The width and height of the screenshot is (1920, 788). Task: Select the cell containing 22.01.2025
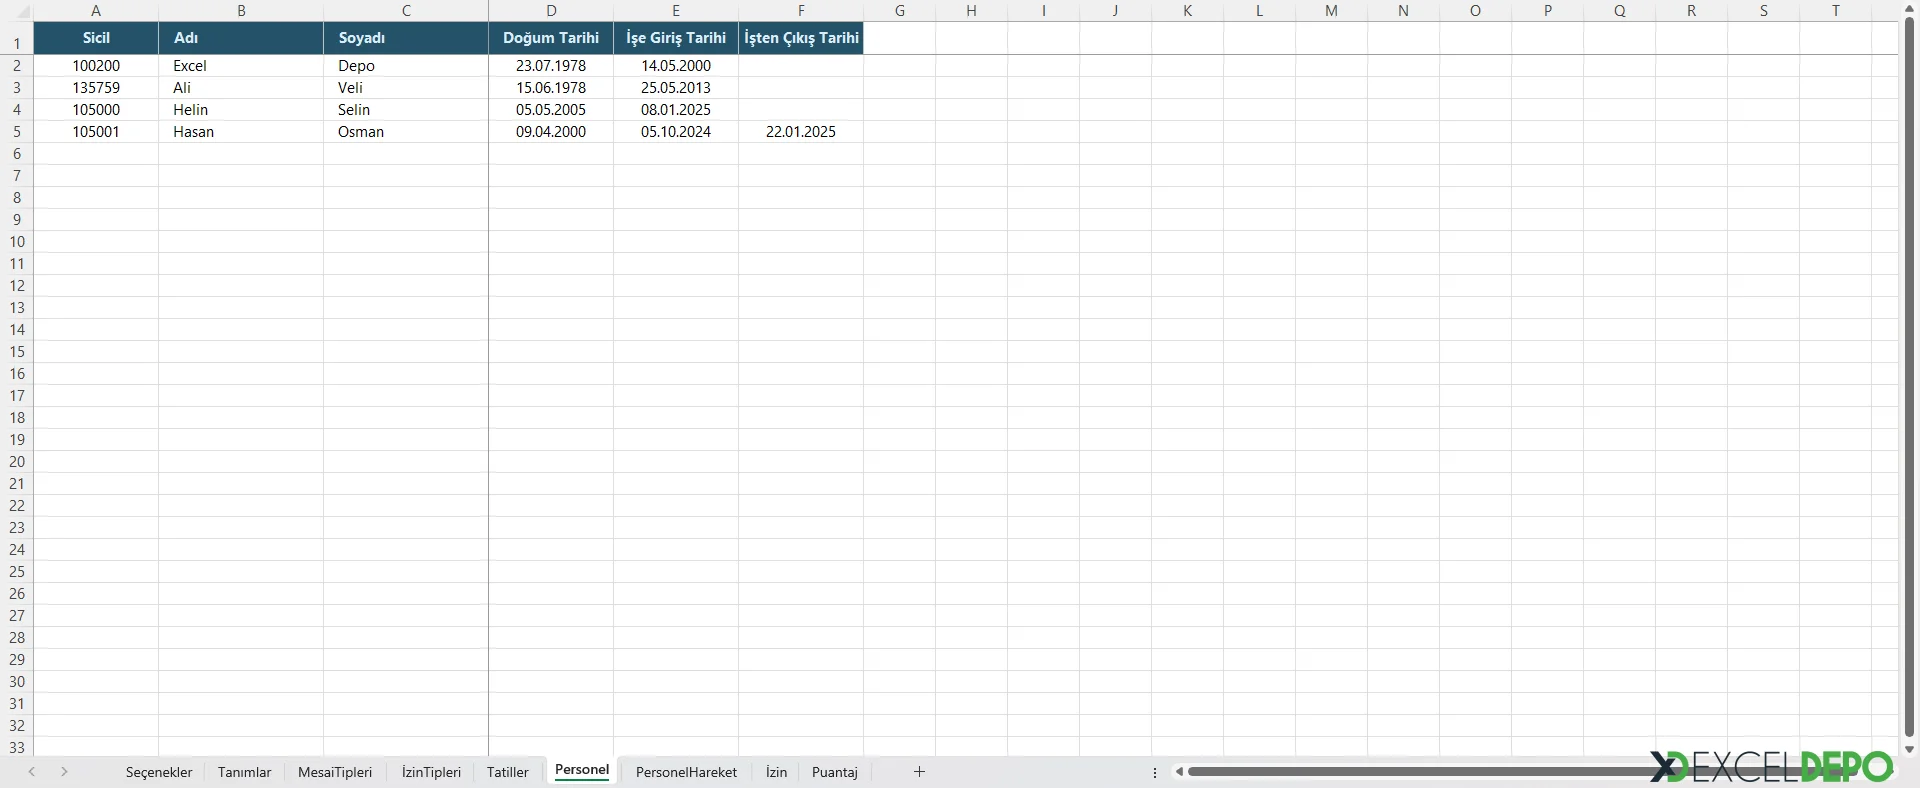tap(800, 132)
